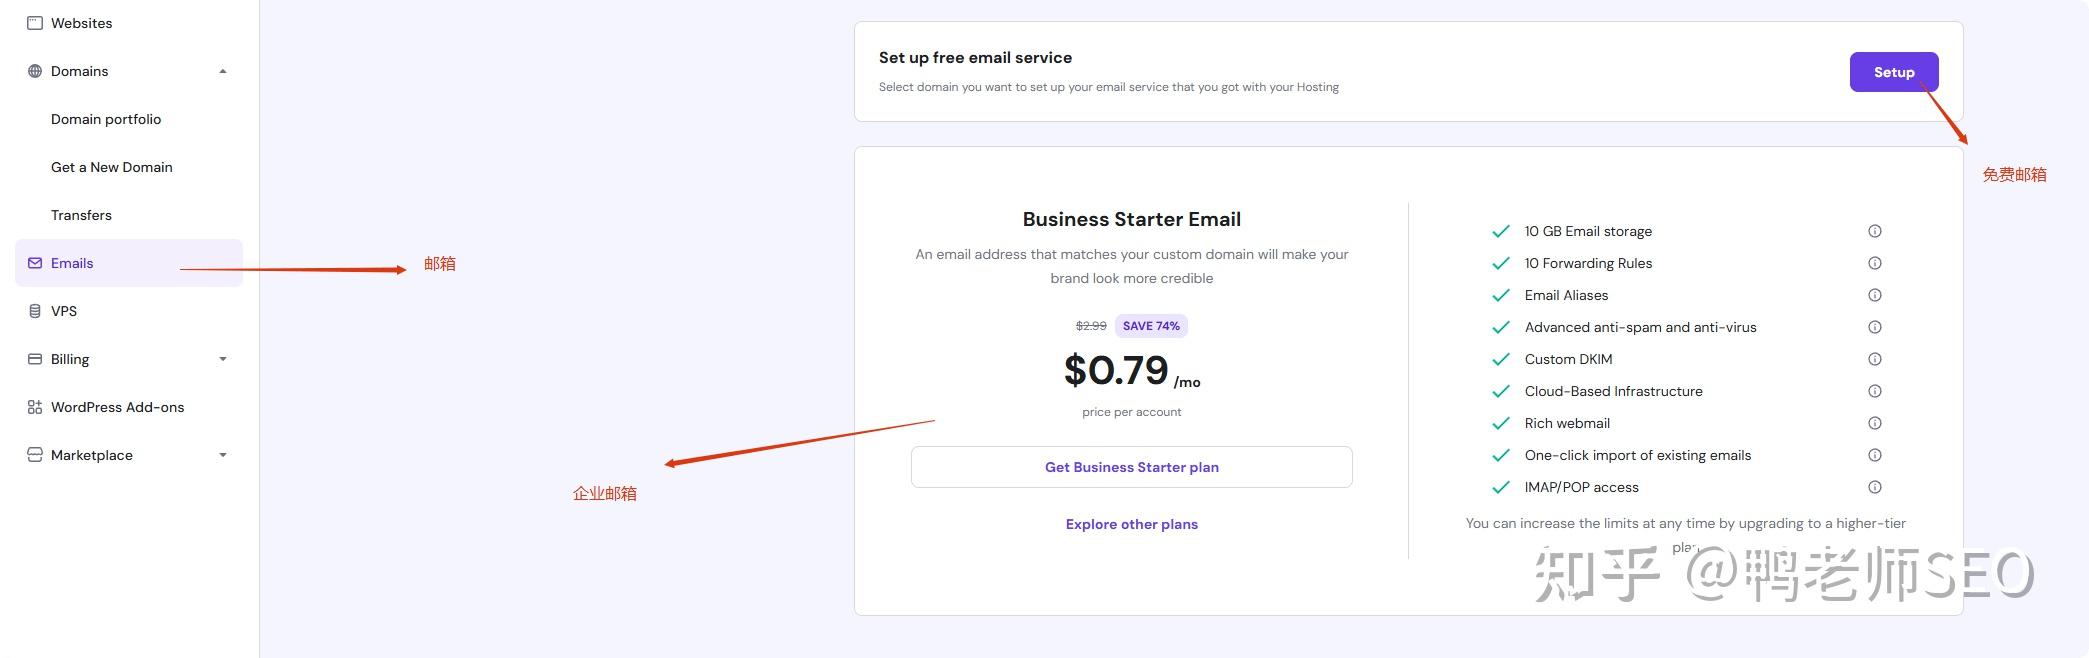Click the Billing card icon
2089x658 pixels.
[35, 359]
